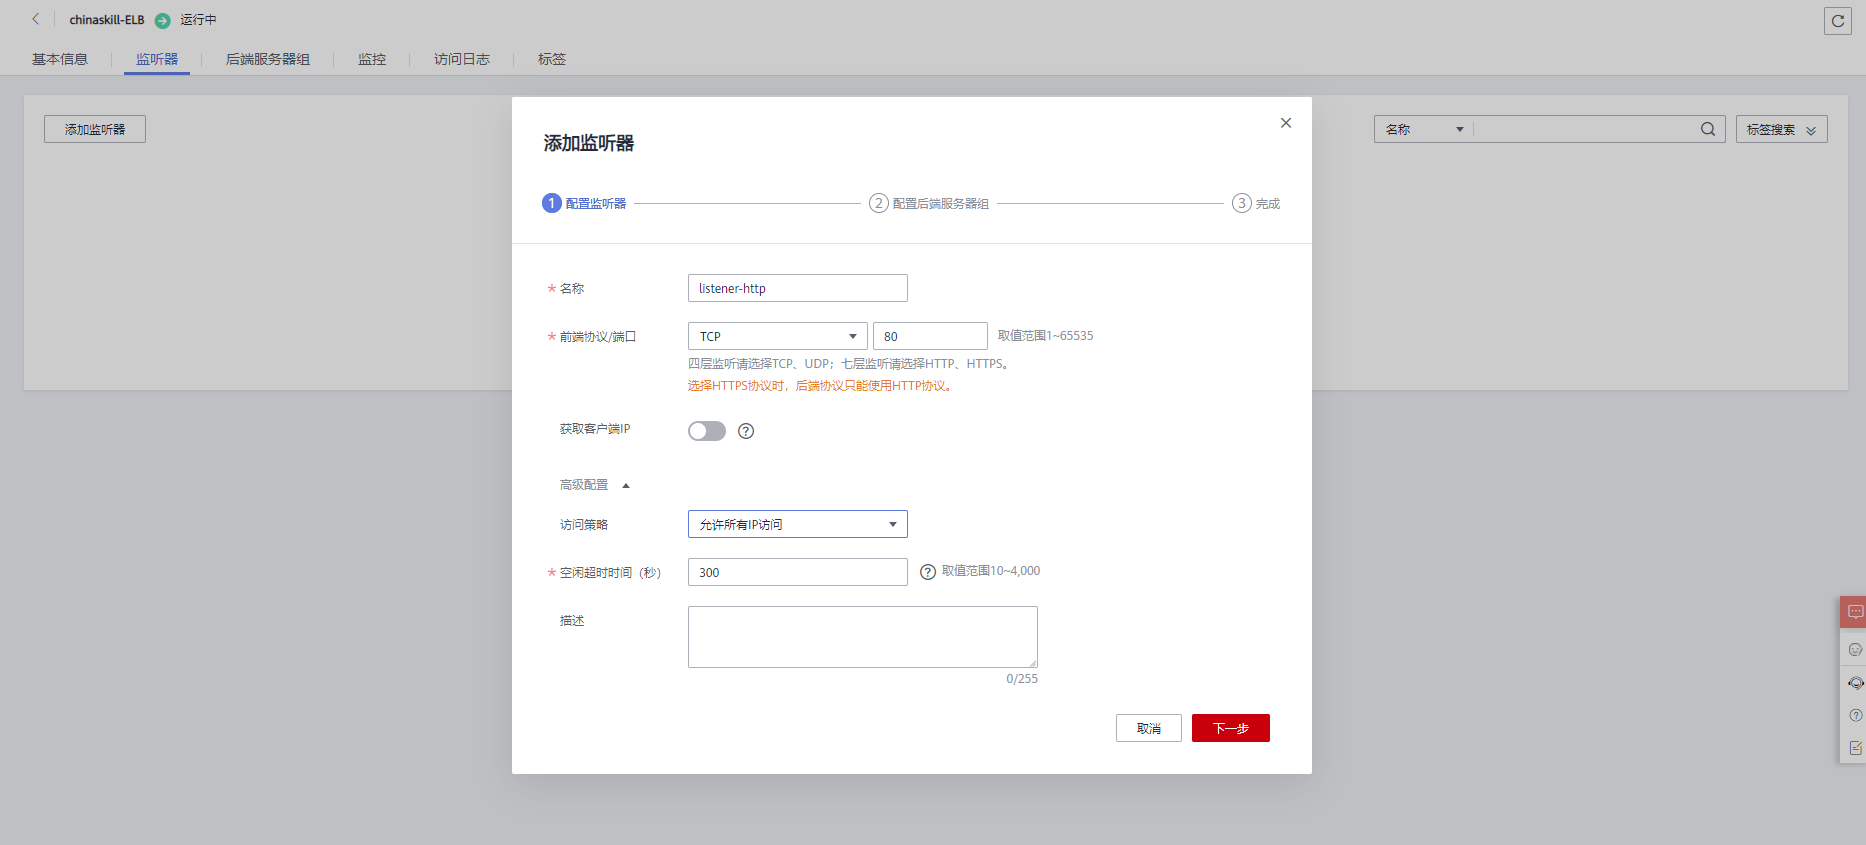Close the Add Listener dialog
Image resolution: width=1866 pixels, height=845 pixels.
tap(1286, 123)
